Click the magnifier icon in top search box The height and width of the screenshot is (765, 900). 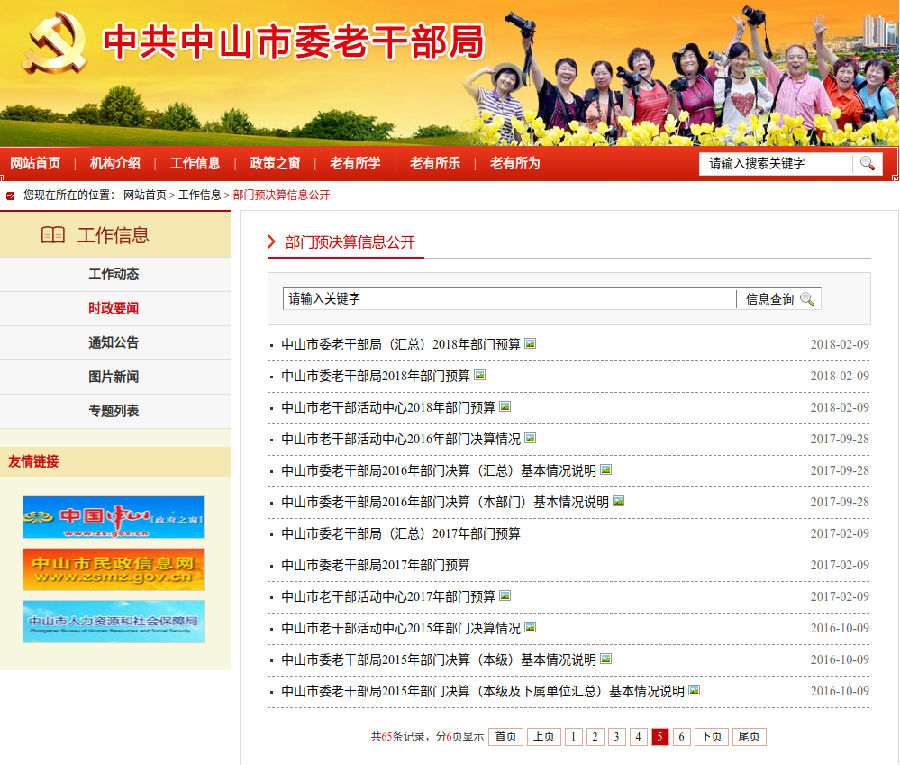pyautogui.click(x=867, y=163)
